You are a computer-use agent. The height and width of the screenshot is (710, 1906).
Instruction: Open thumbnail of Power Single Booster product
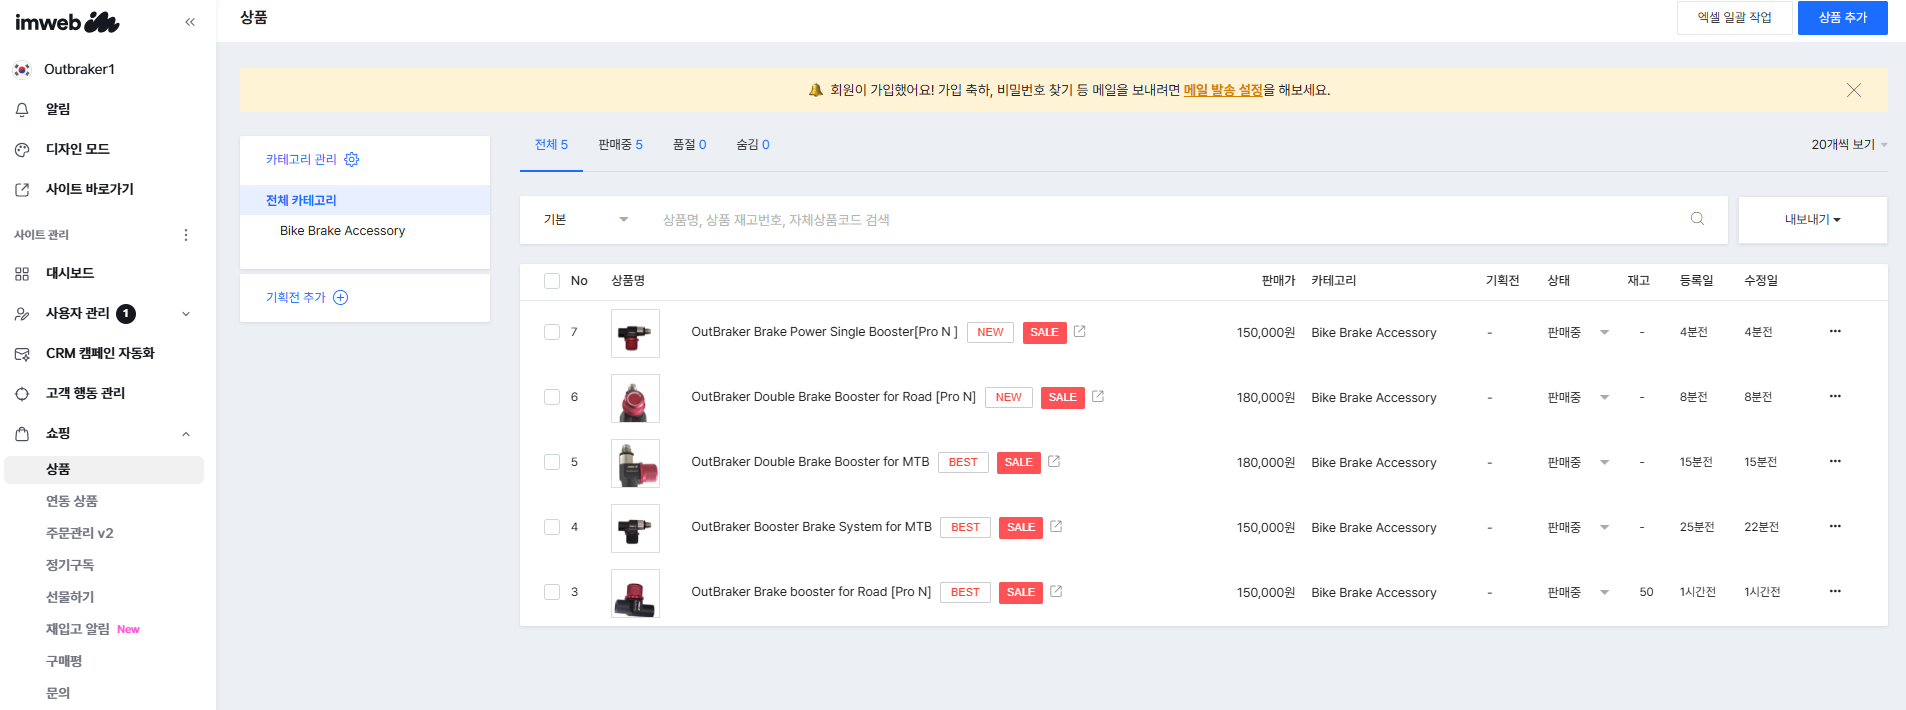(x=635, y=333)
